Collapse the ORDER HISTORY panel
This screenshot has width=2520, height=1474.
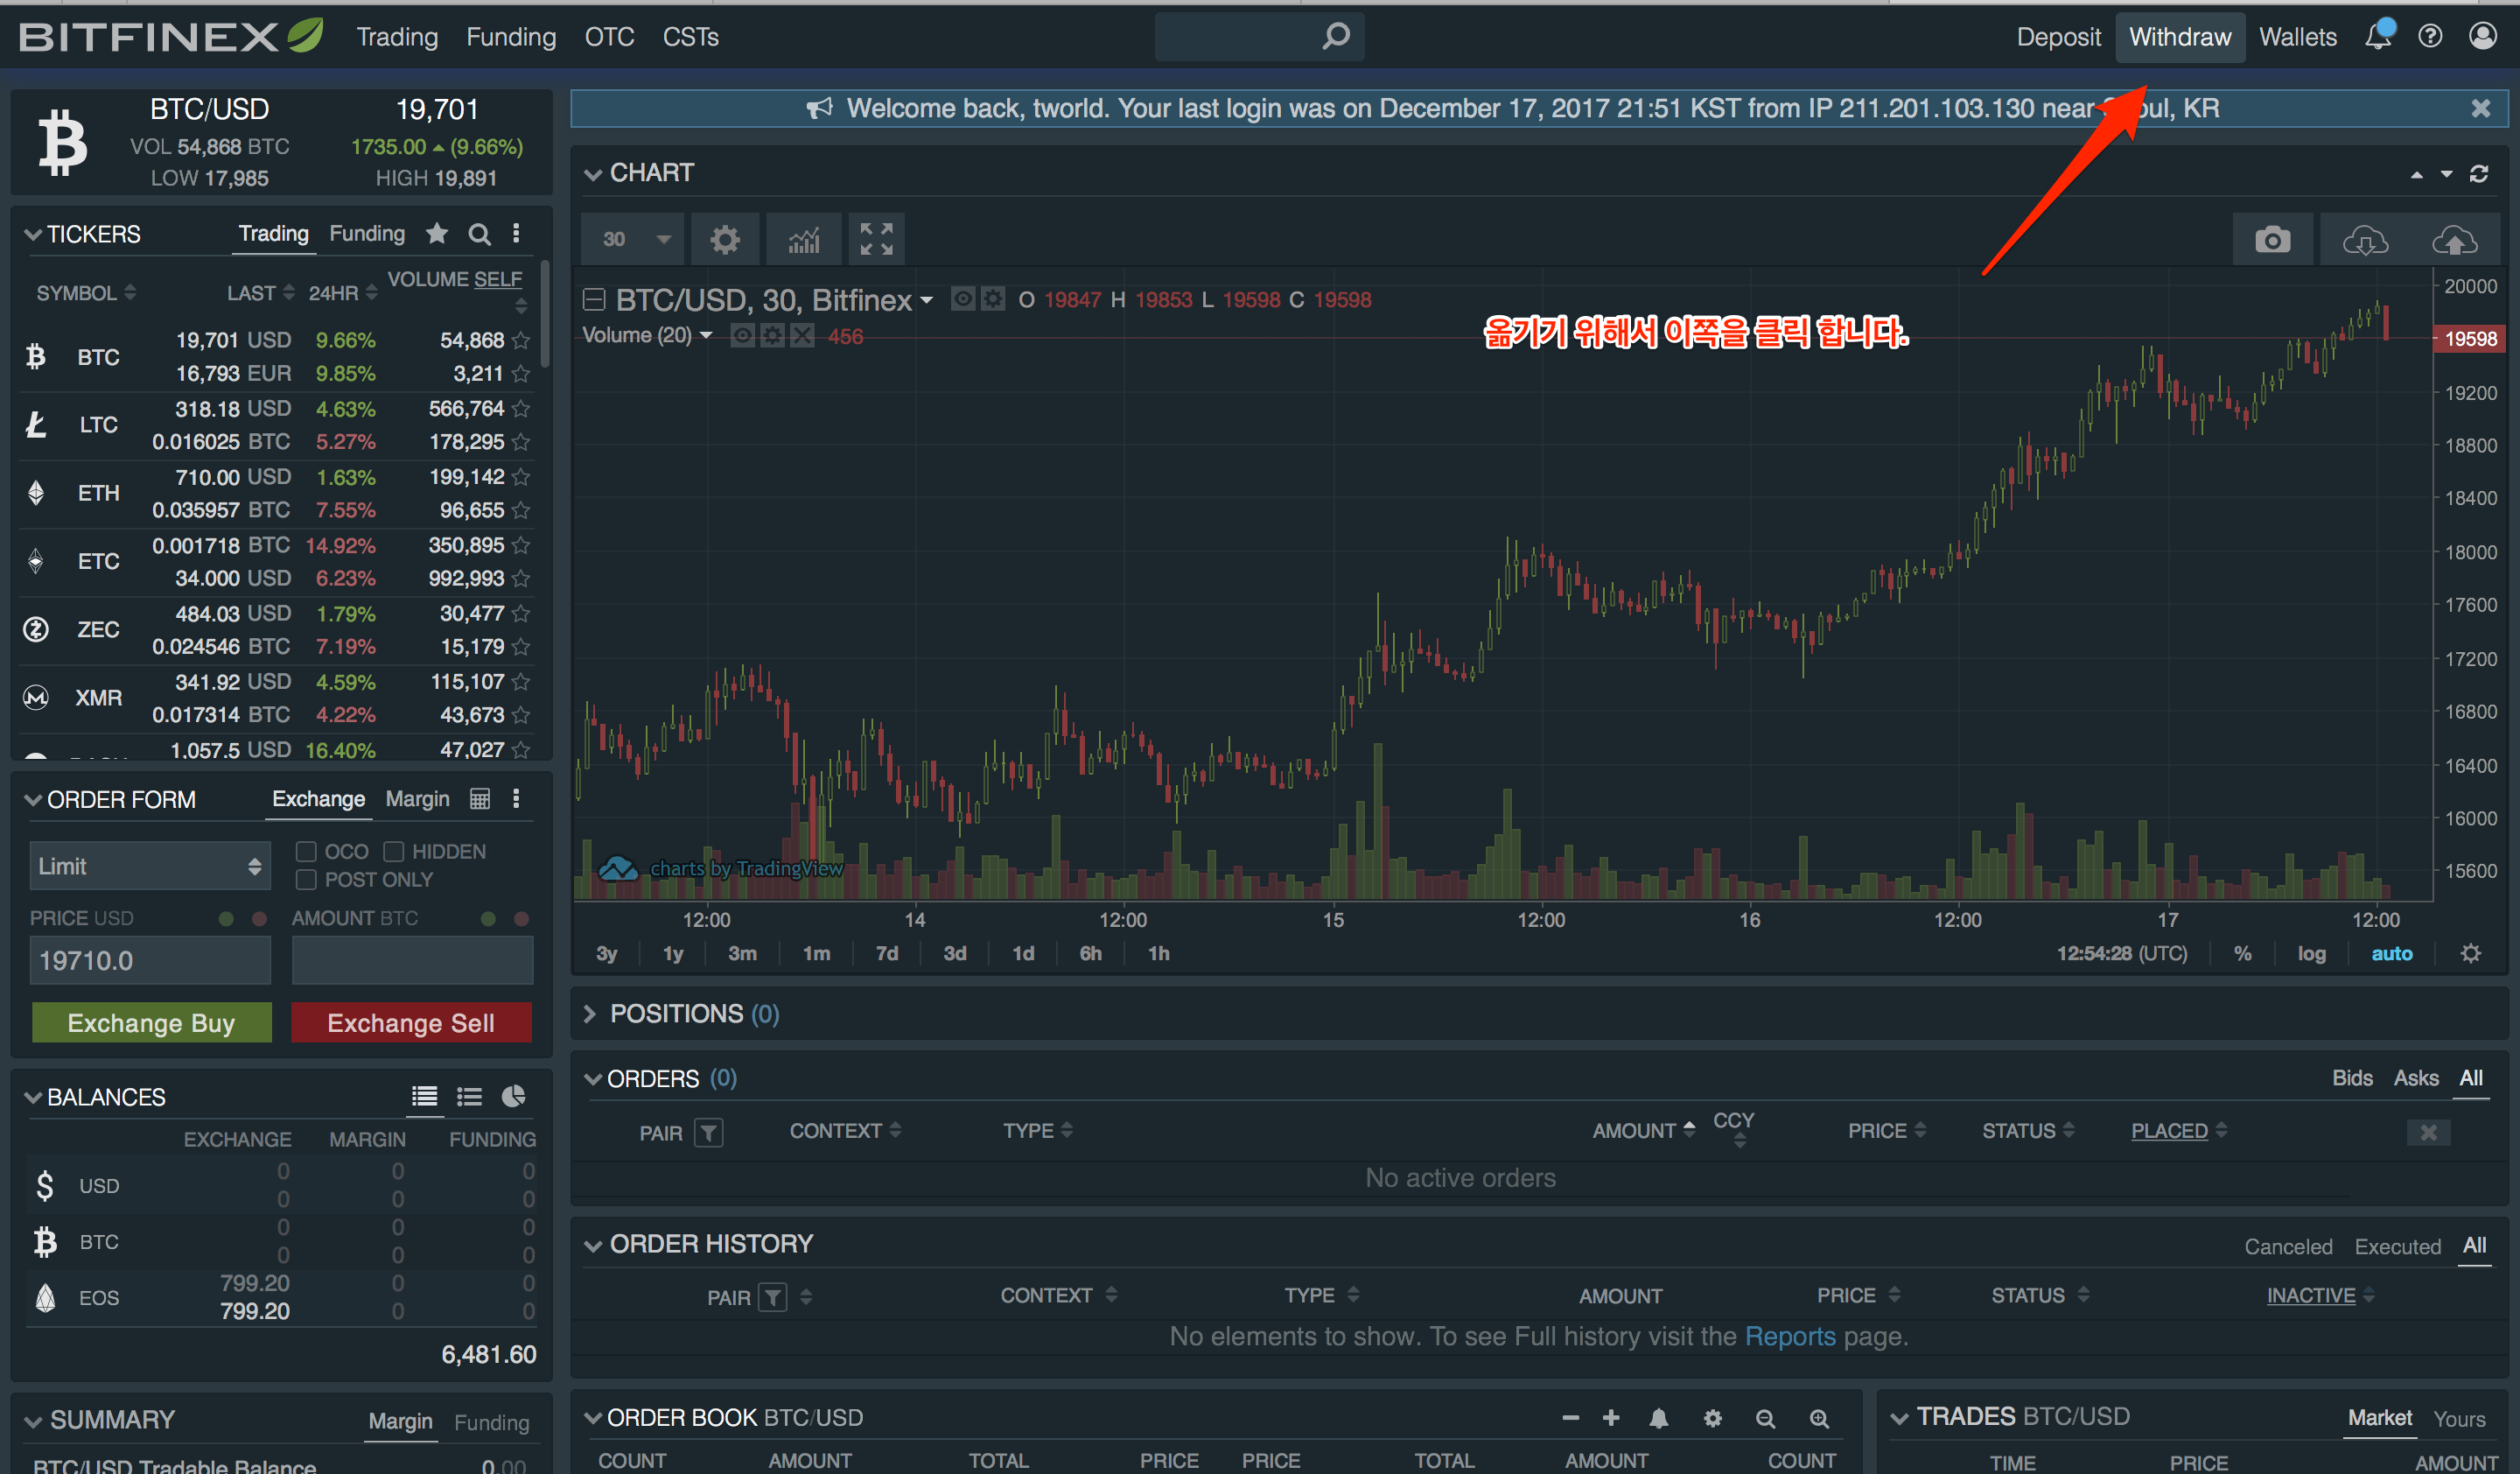click(x=593, y=1245)
